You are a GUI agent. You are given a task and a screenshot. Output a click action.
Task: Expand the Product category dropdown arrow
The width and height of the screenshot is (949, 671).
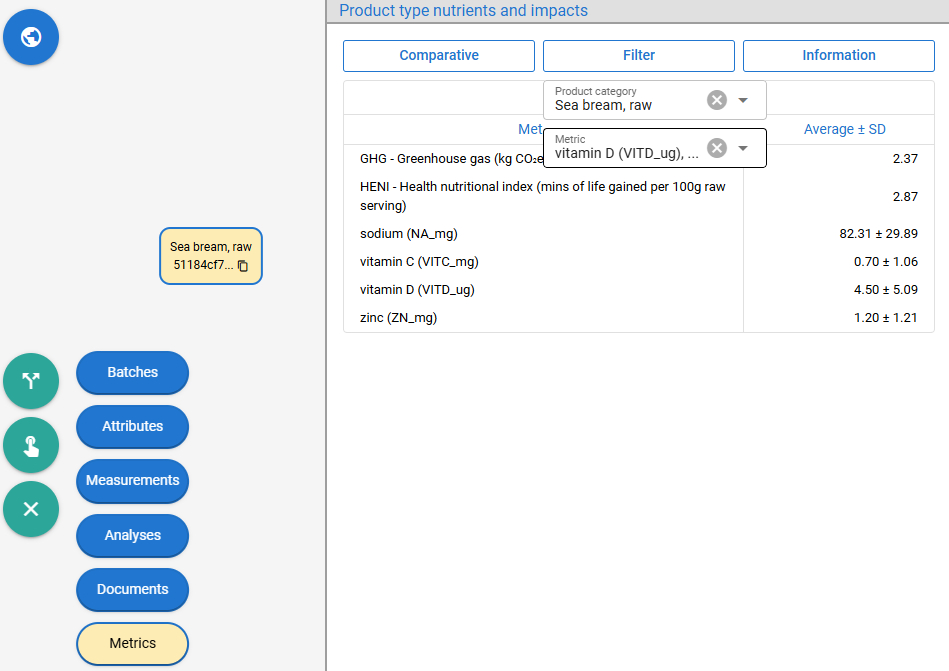pyautogui.click(x=743, y=100)
